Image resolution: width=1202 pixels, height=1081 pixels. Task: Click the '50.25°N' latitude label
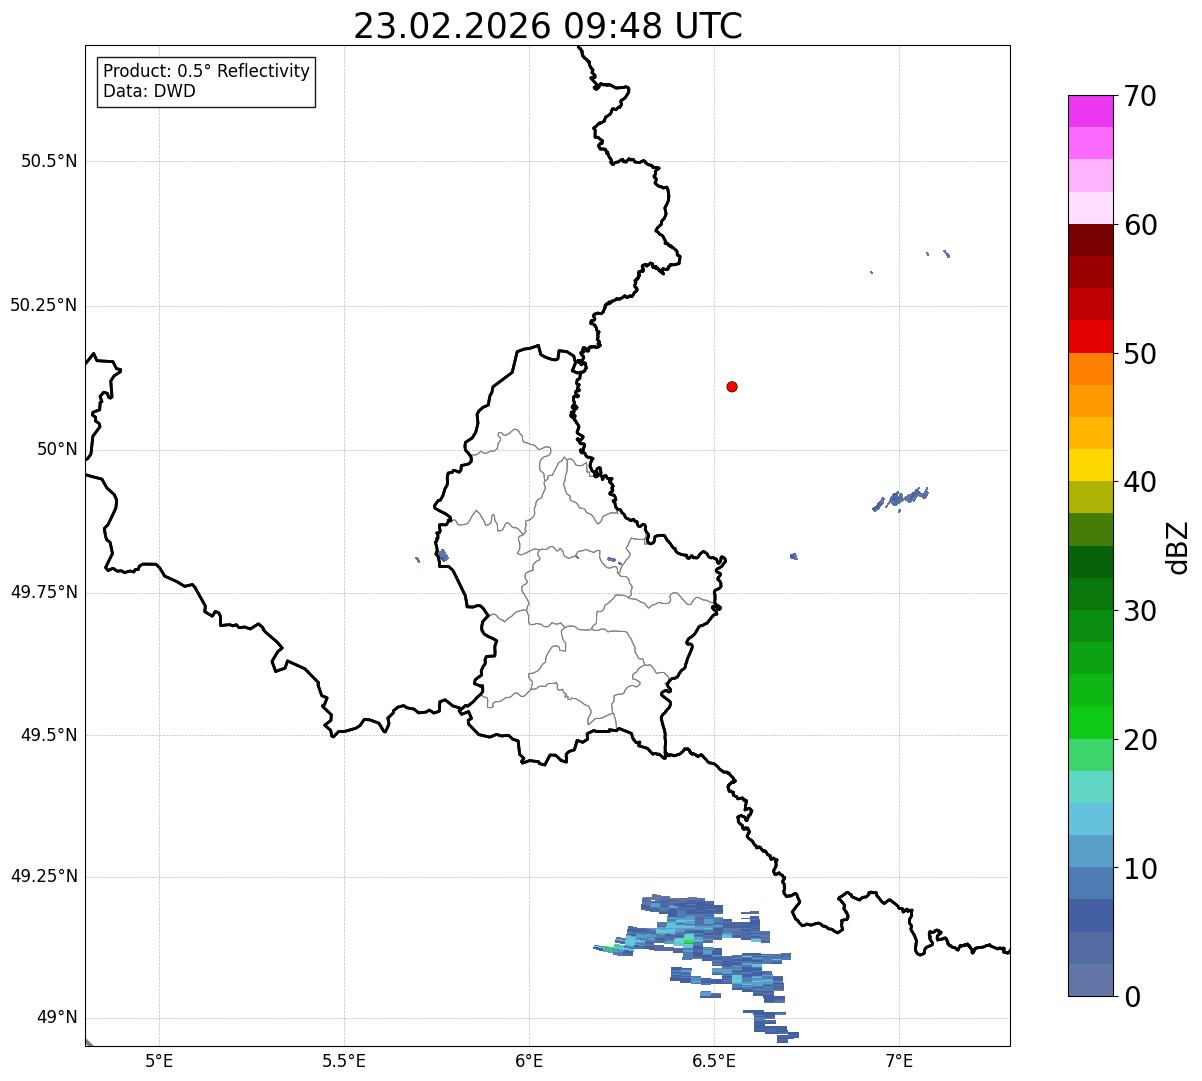[x=43, y=305]
